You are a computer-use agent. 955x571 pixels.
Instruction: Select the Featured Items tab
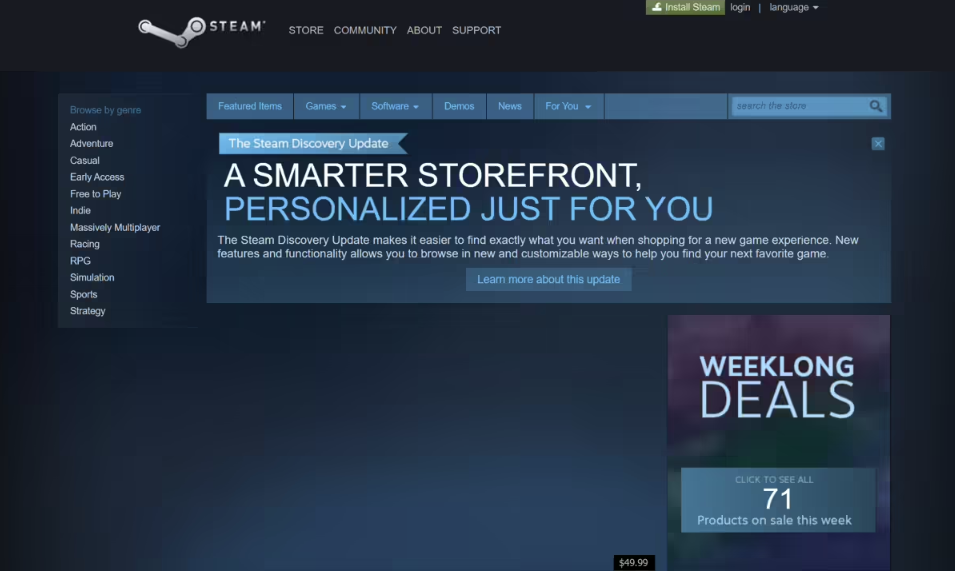coord(250,107)
